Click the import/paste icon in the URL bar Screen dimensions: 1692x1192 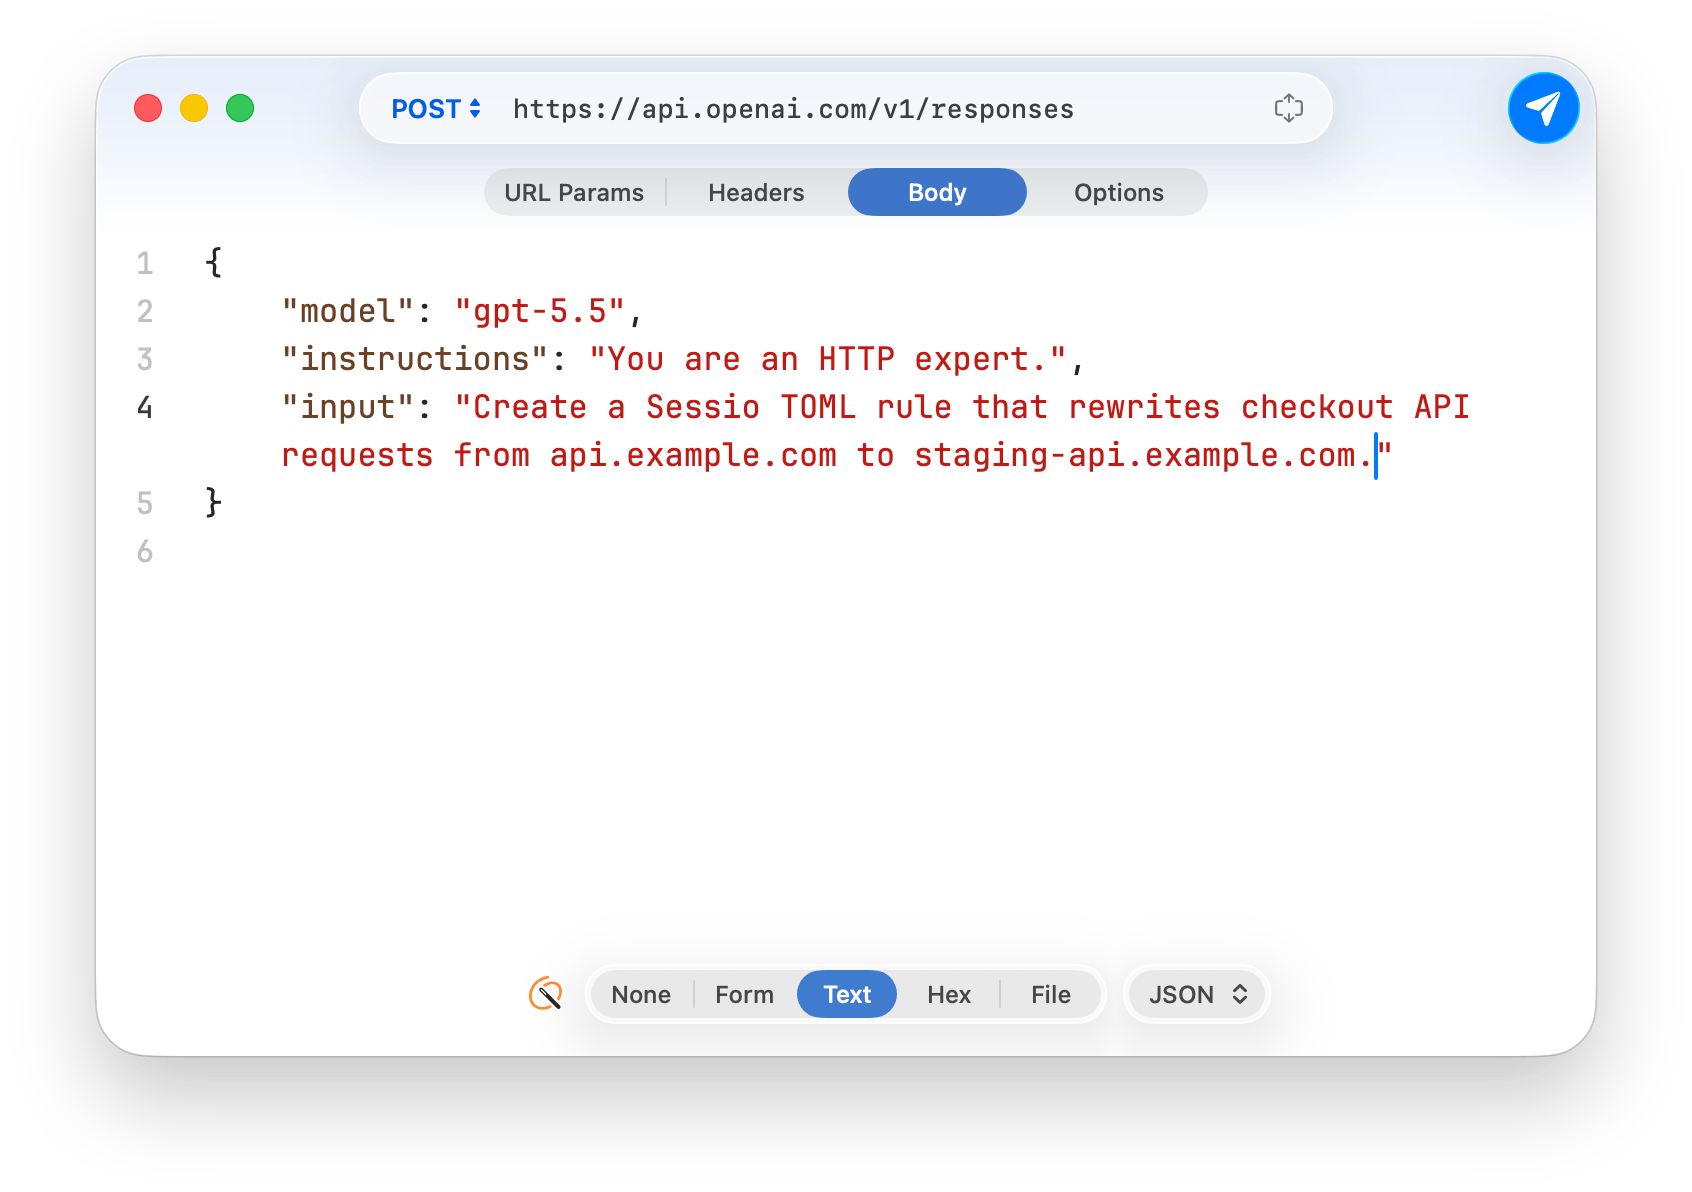coord(1288,108)
